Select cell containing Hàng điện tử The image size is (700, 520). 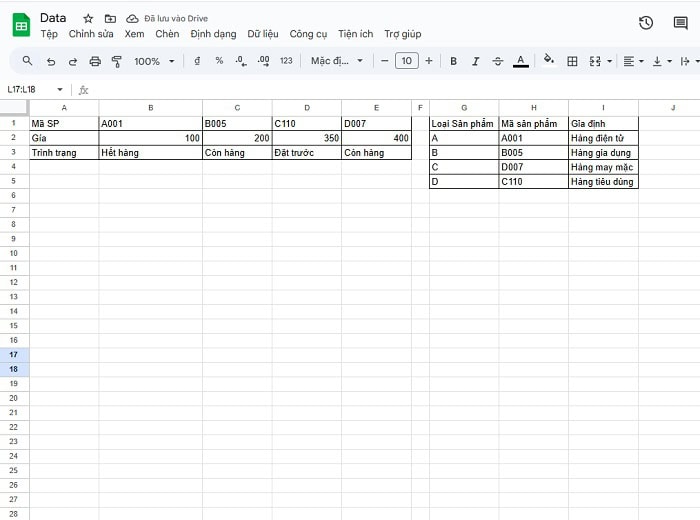[x=602, y=138]
